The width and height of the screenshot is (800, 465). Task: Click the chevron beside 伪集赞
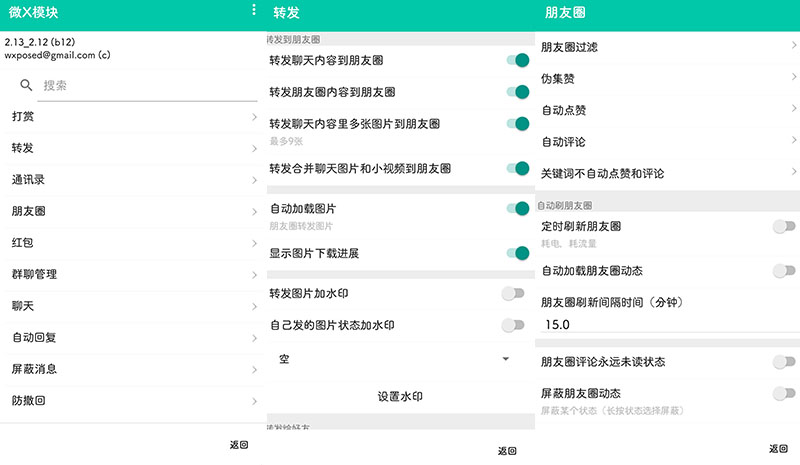[794, 78]
